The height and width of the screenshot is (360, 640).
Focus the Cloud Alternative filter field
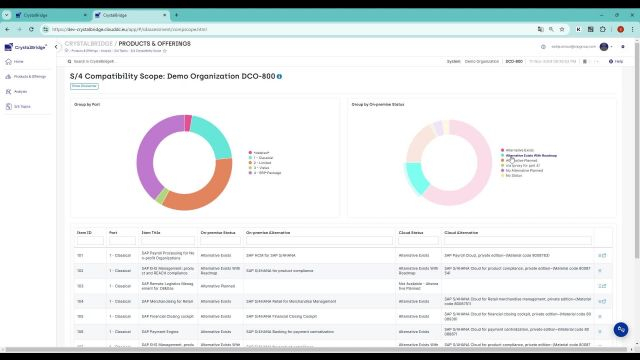pos(518,240)
